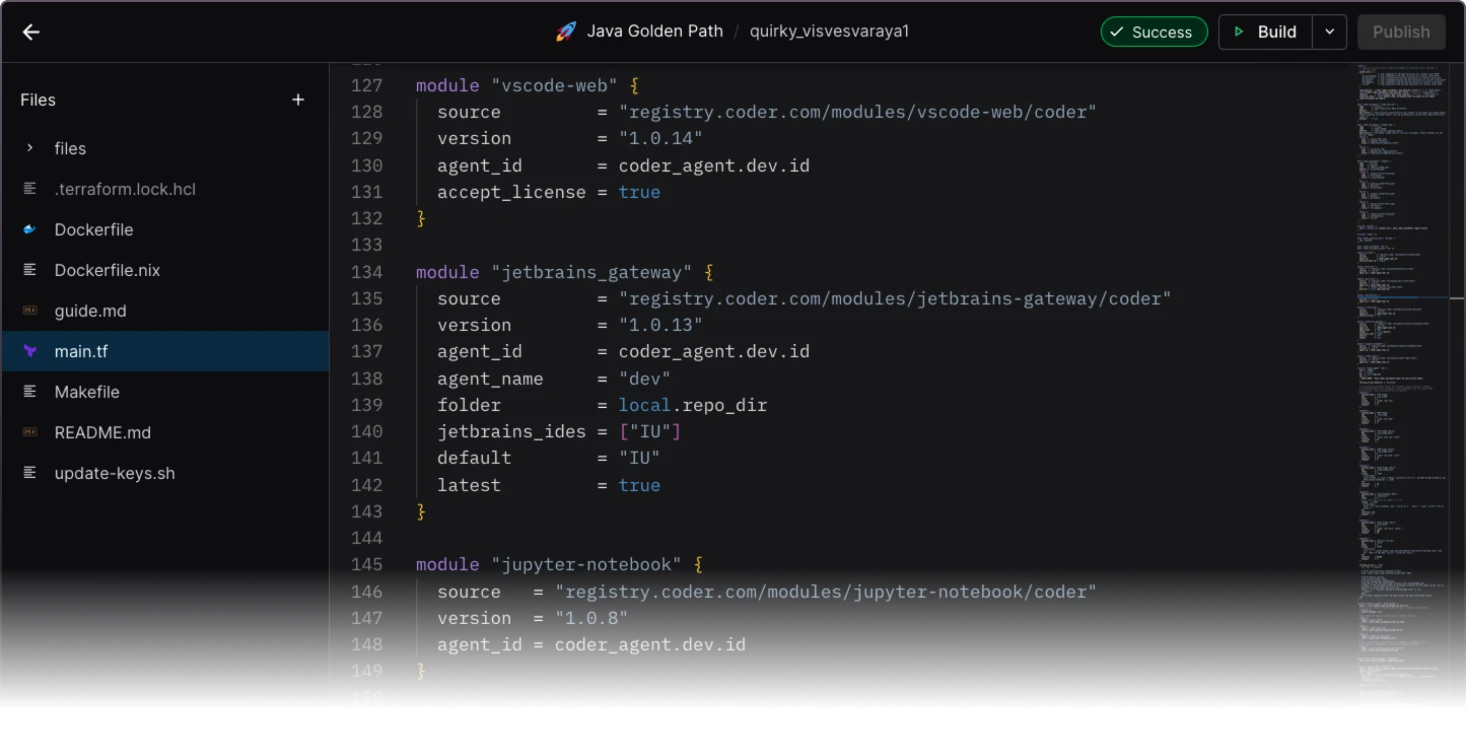
Task: Click the rocket icon beside Java Golden Path
Action: click(566, 32)
